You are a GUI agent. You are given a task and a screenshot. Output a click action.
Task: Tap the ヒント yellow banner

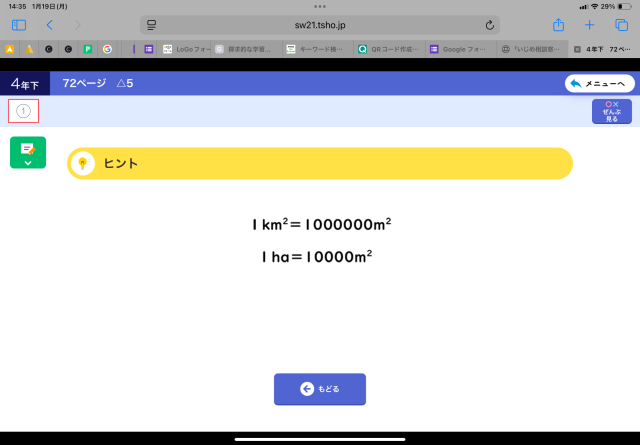point(320,163)
